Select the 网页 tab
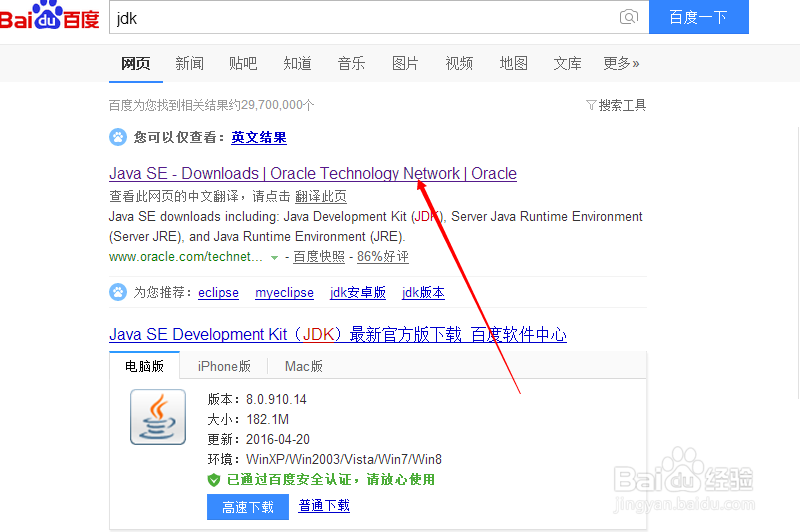 (x=136, y=63)
